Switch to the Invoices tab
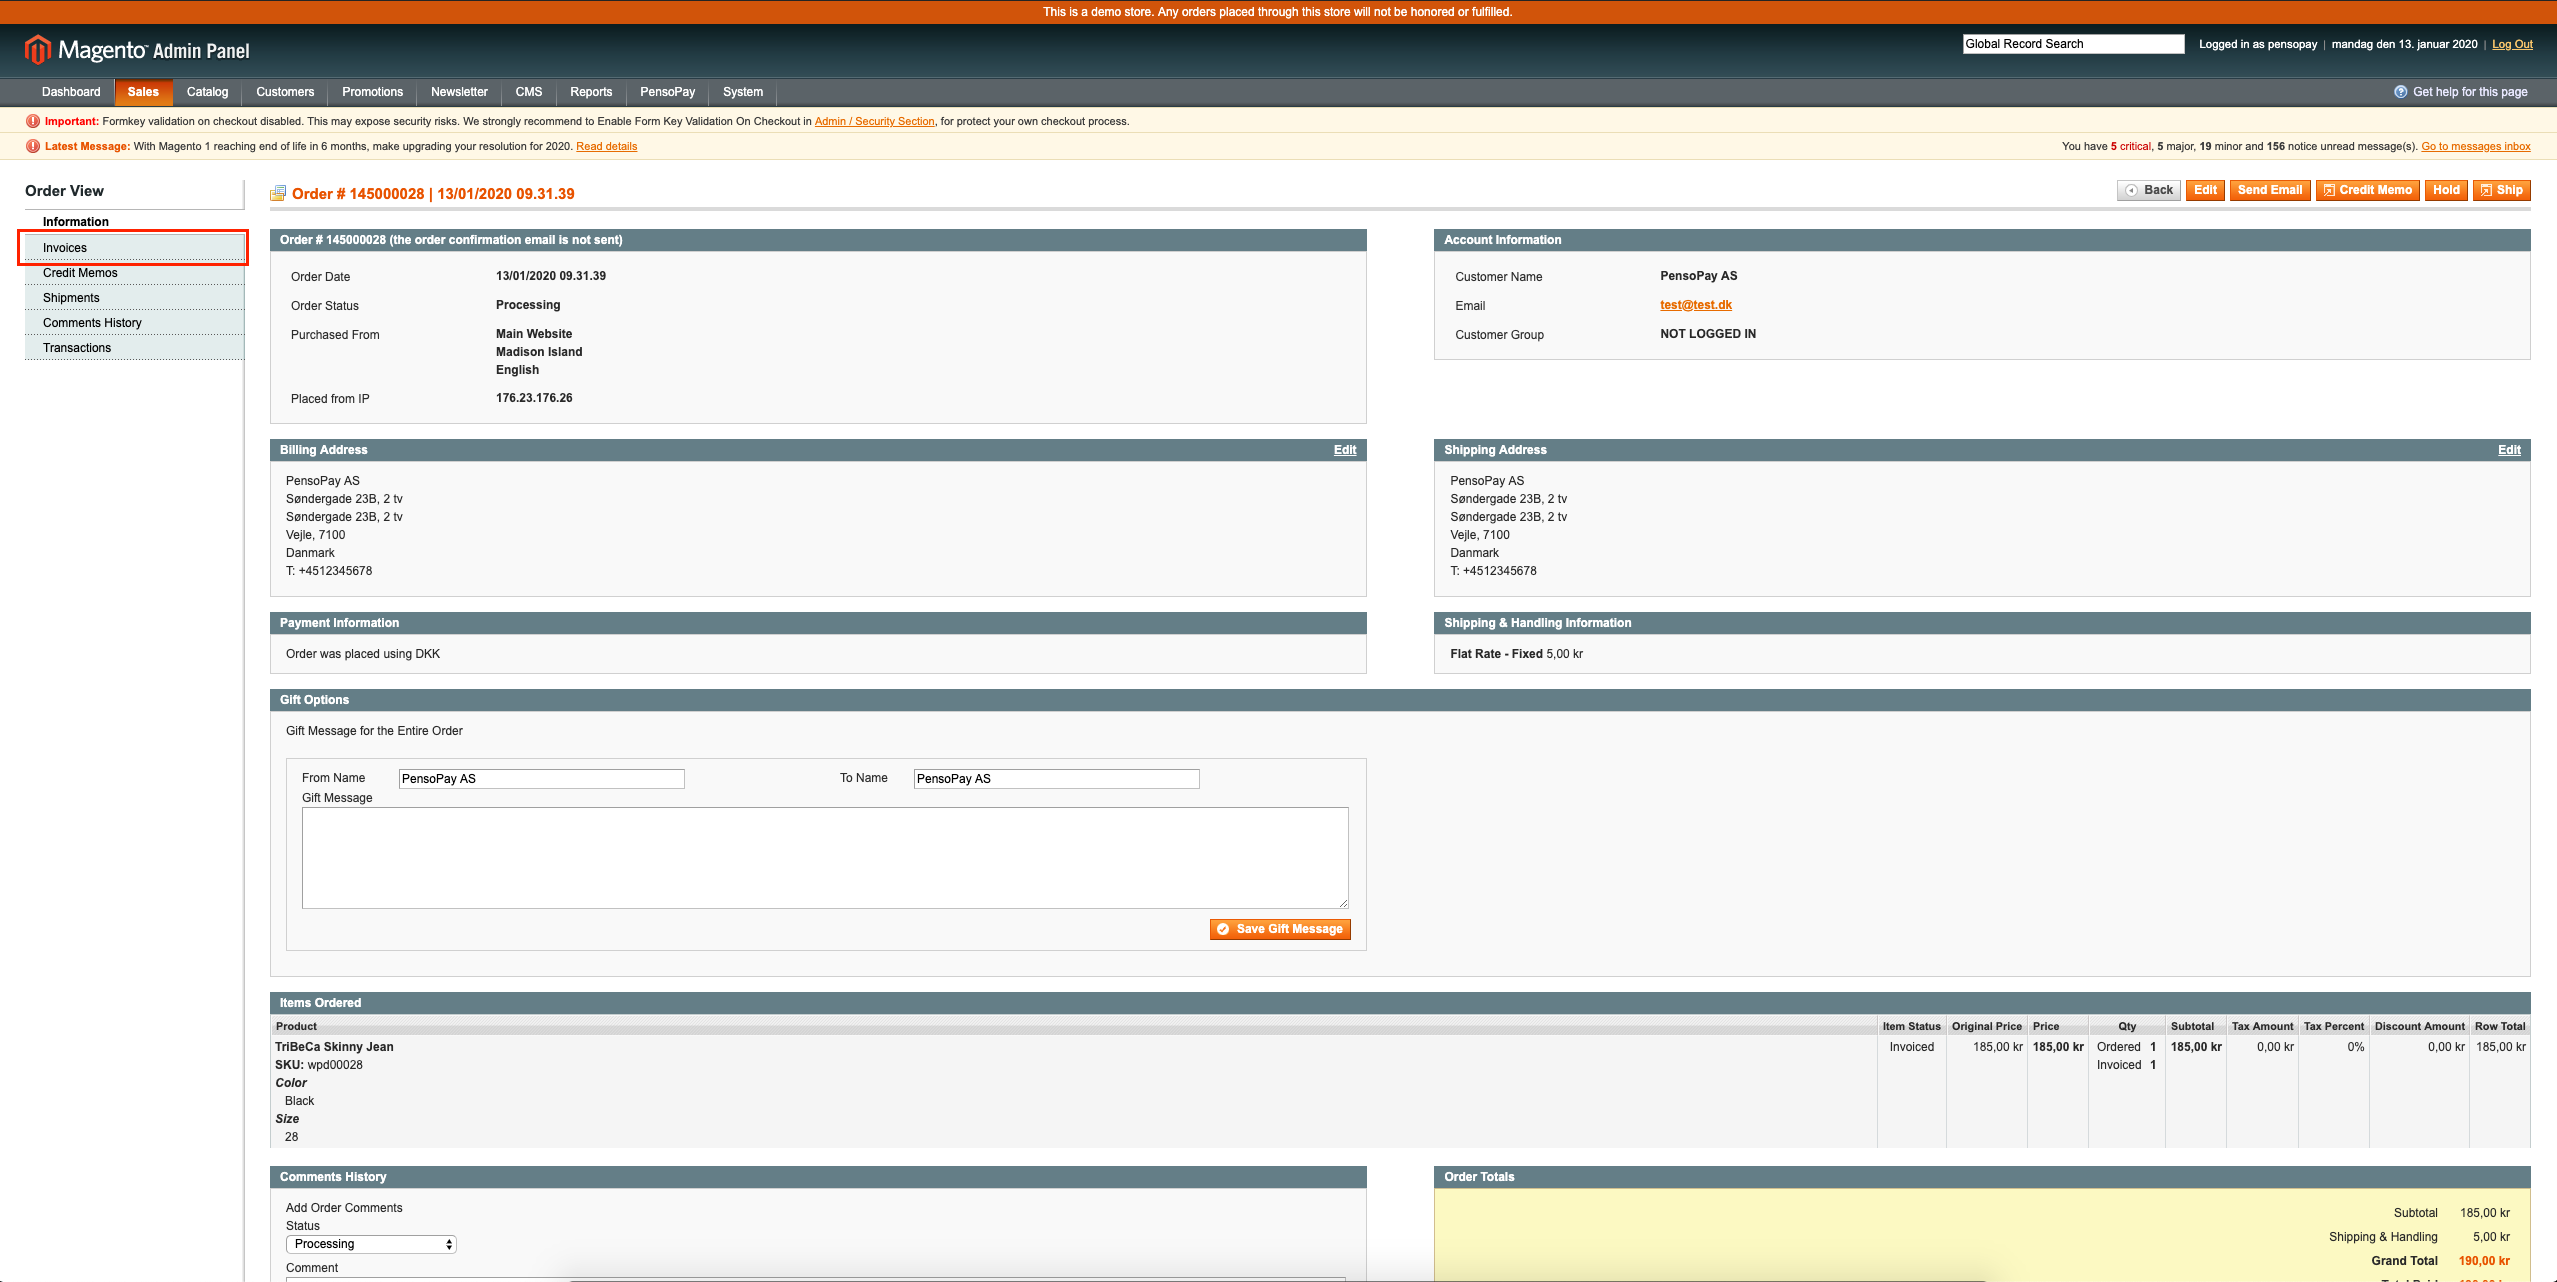The image size is (2557, 1282). click(134, 248)
